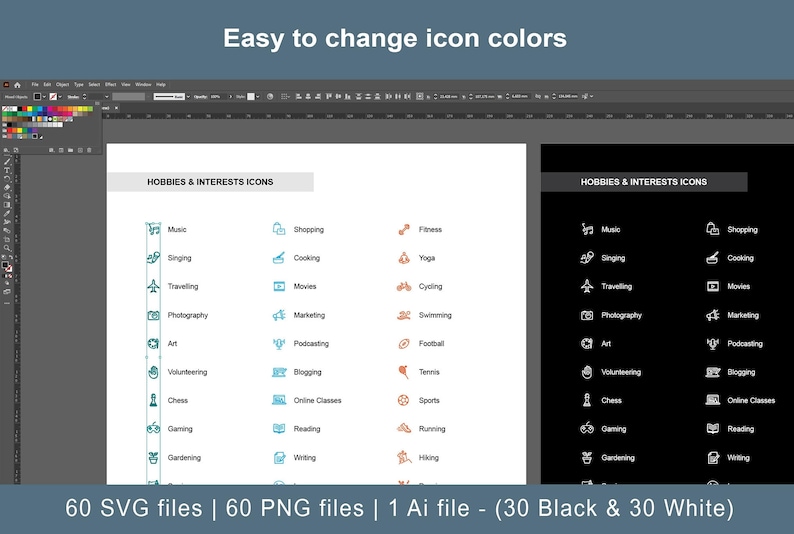
Task: Select the Artboard tool
Action: tap(7, 239)
